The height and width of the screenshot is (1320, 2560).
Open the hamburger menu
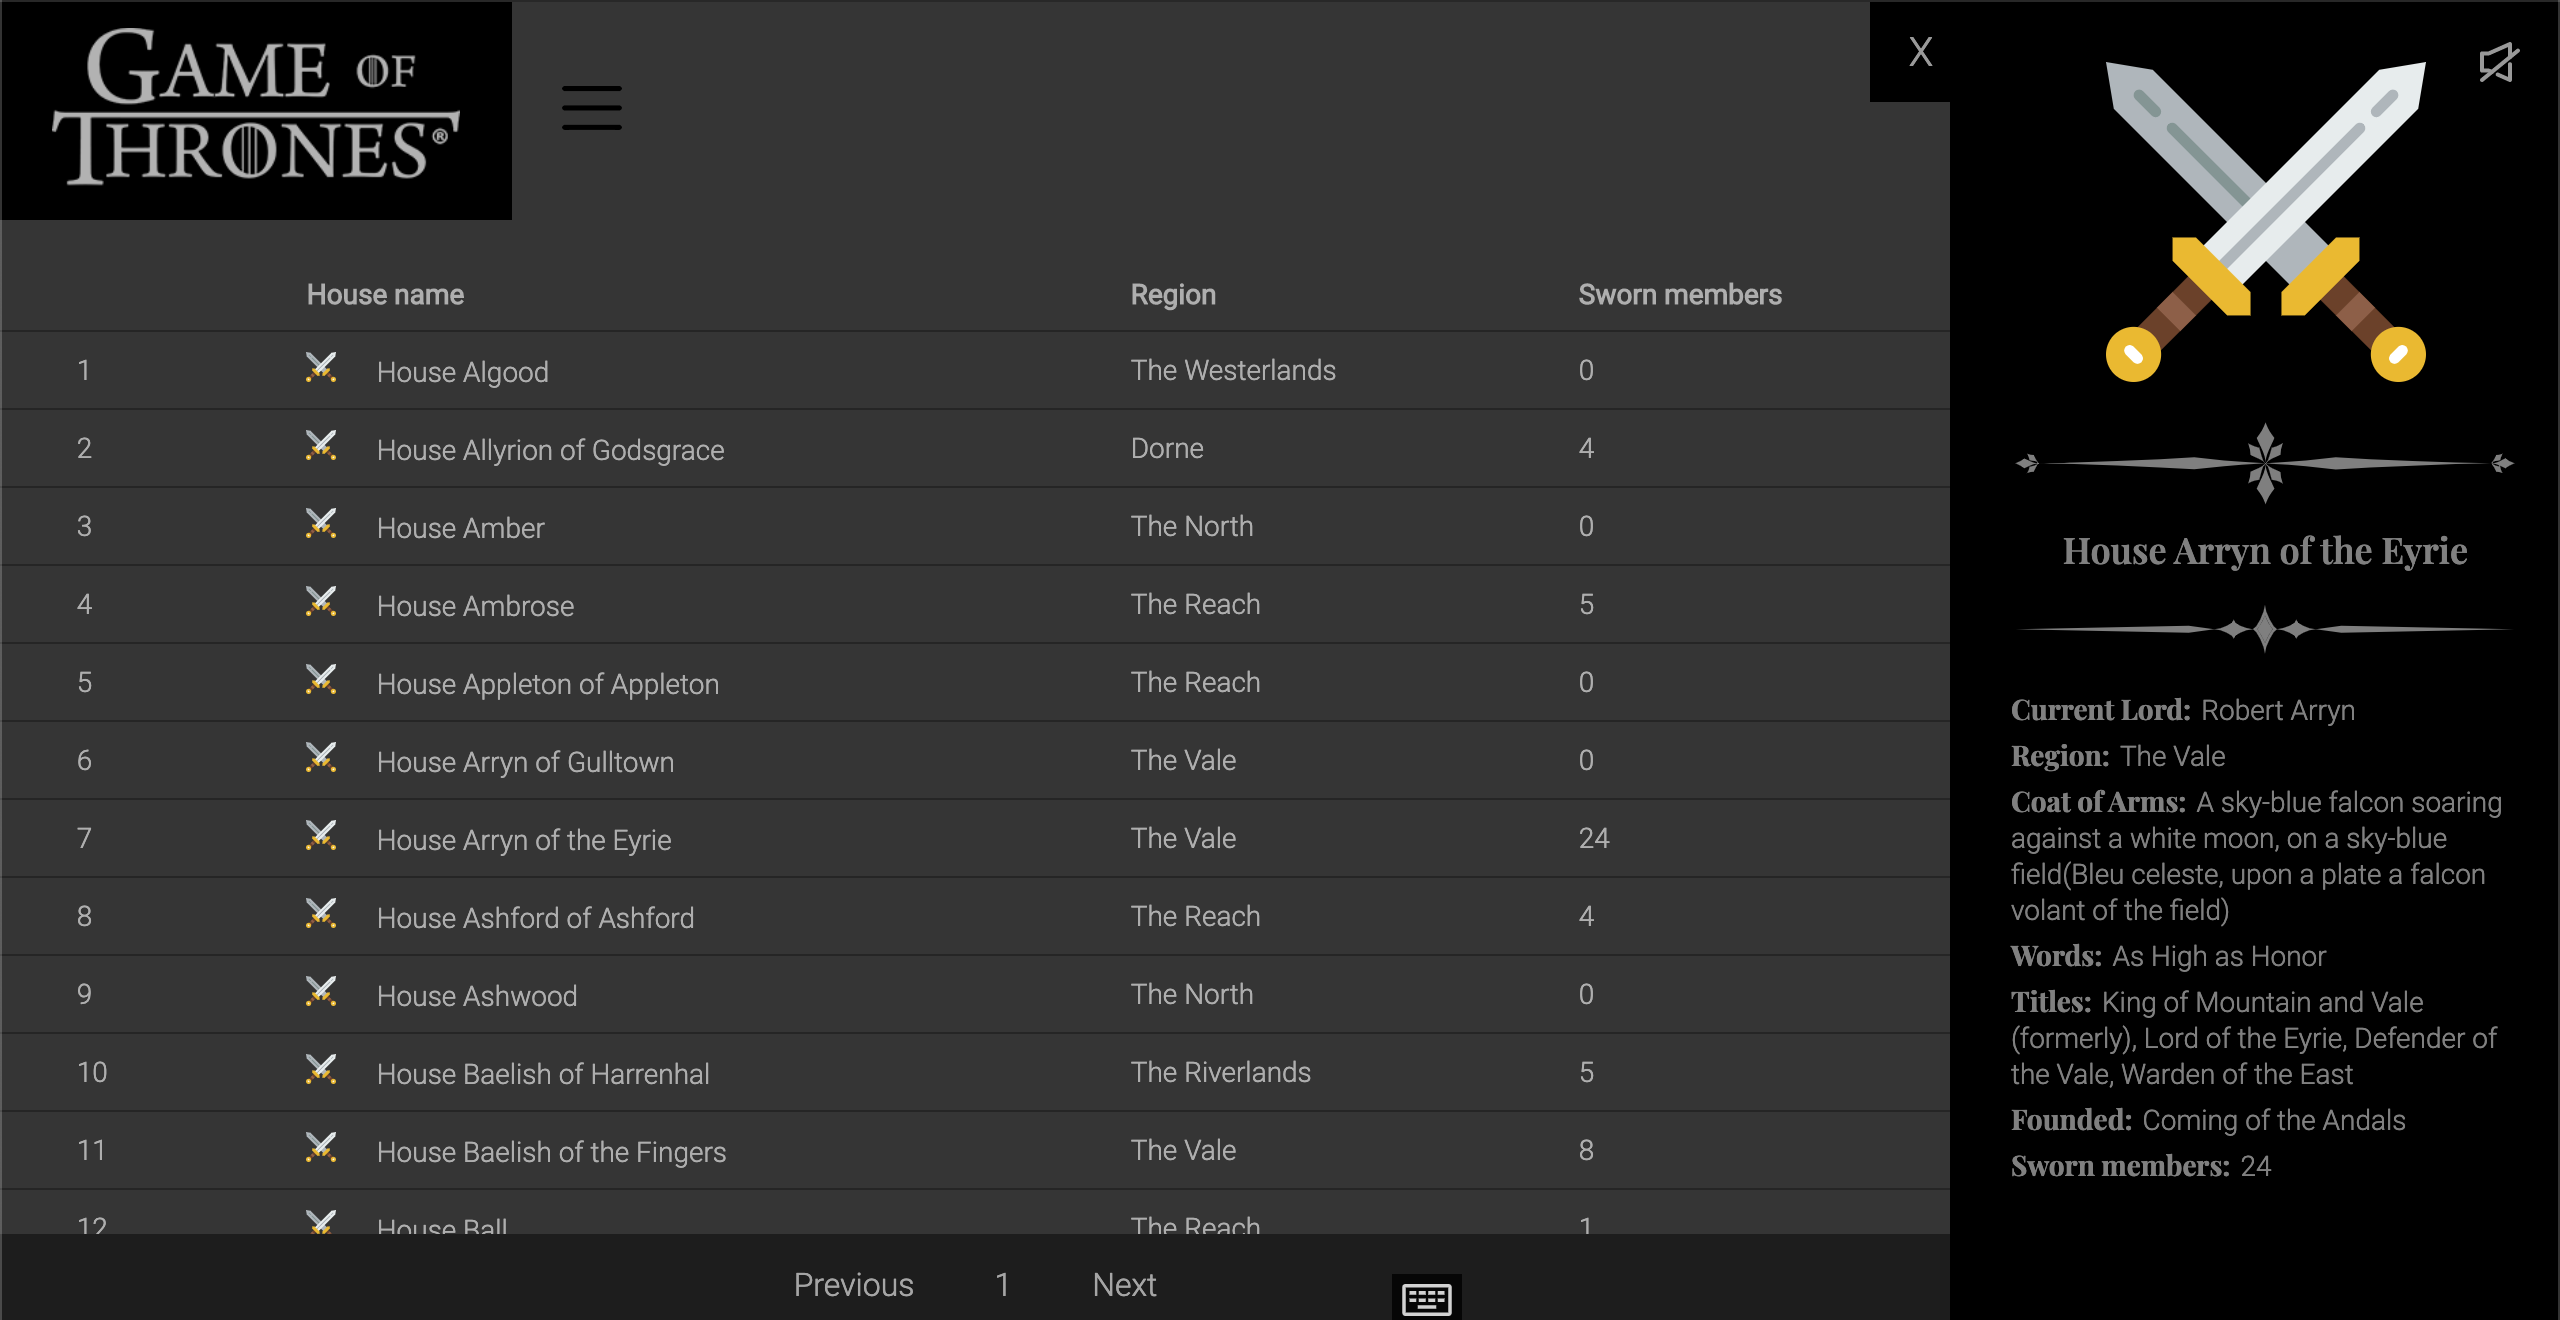(591, 108)
